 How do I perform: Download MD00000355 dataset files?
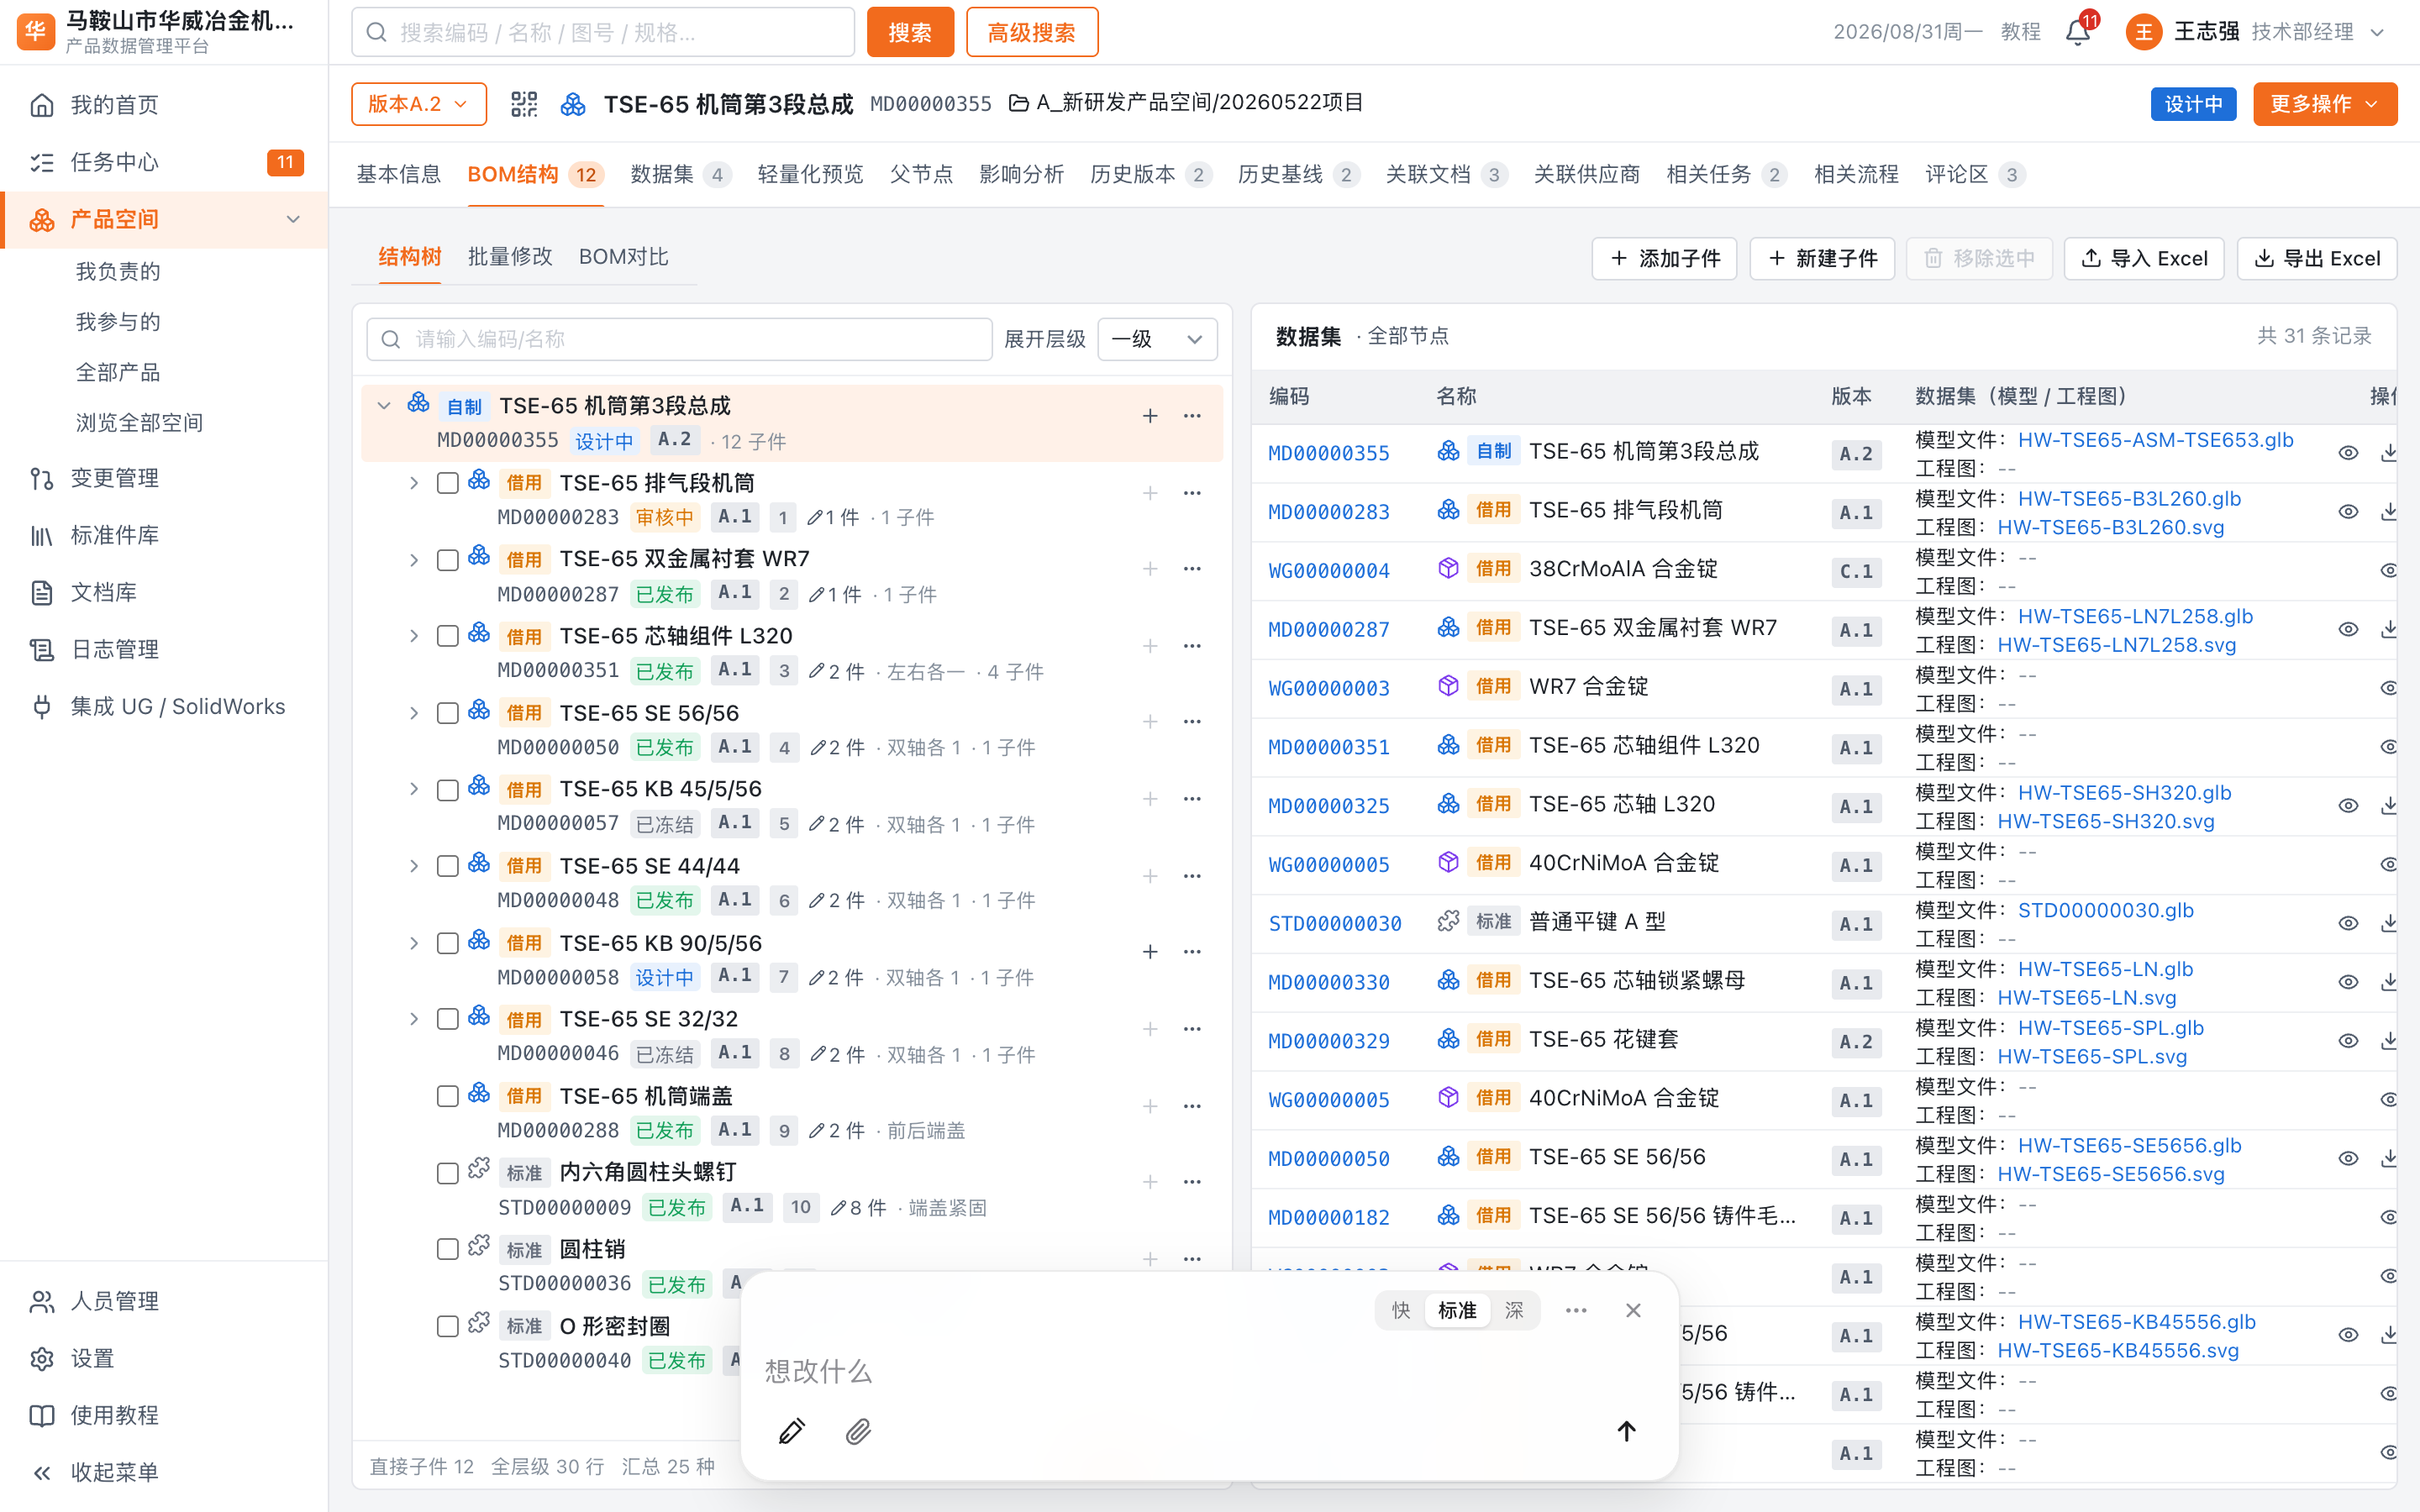(x=2388, y=453)
